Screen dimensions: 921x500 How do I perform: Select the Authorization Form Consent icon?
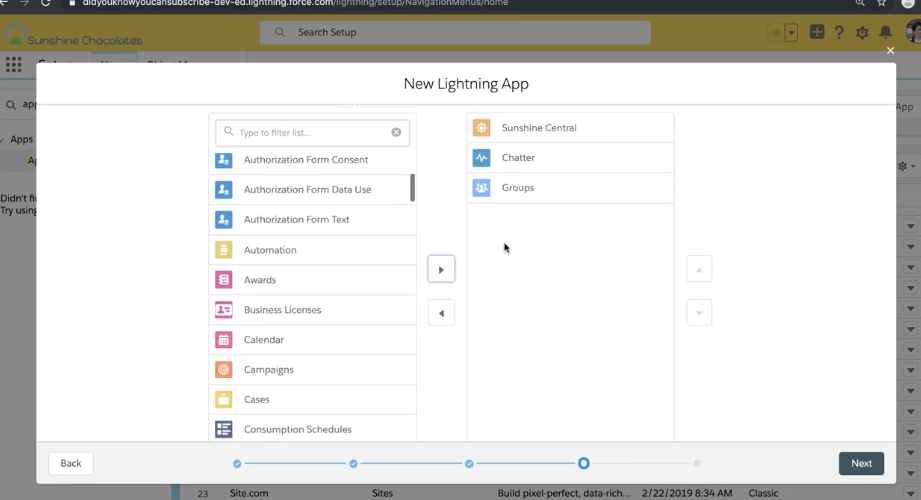point(223,160)
